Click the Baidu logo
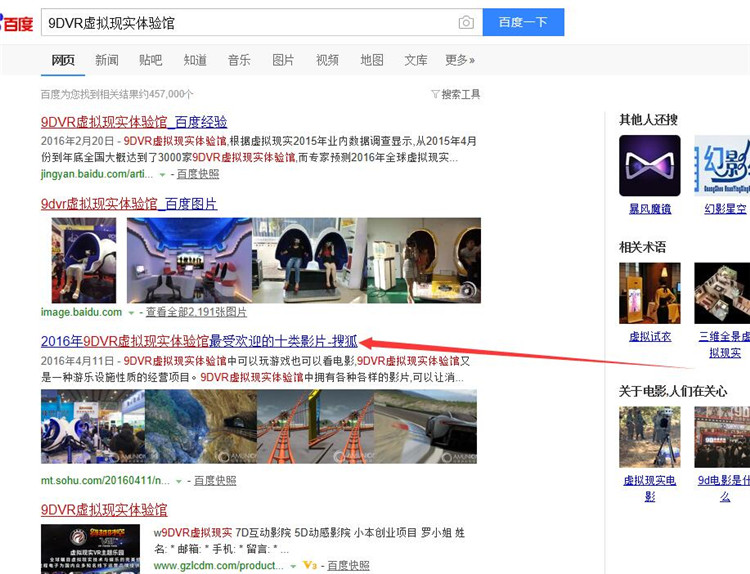Viewport: 750px width, 574px height. coord(16,23)
